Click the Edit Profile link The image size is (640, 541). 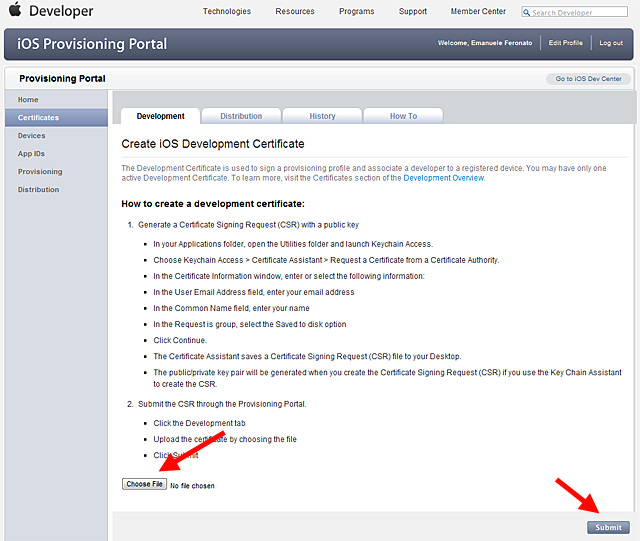point(566,43)
